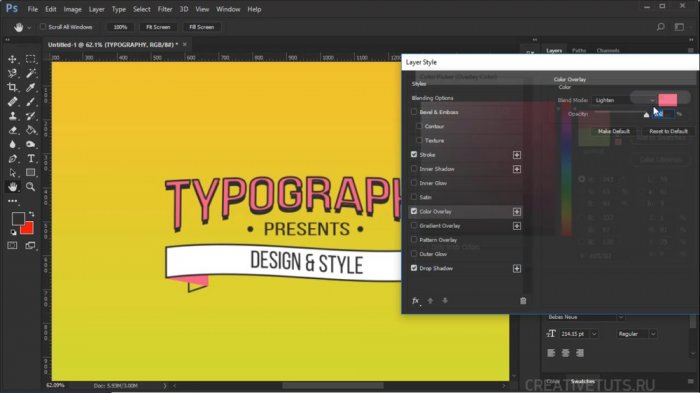Select the History Brush tool

[30, 116]
